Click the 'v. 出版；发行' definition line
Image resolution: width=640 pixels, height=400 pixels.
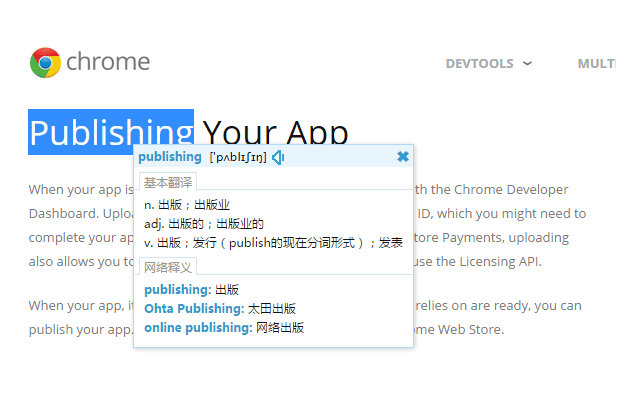[x=273, y=243]
